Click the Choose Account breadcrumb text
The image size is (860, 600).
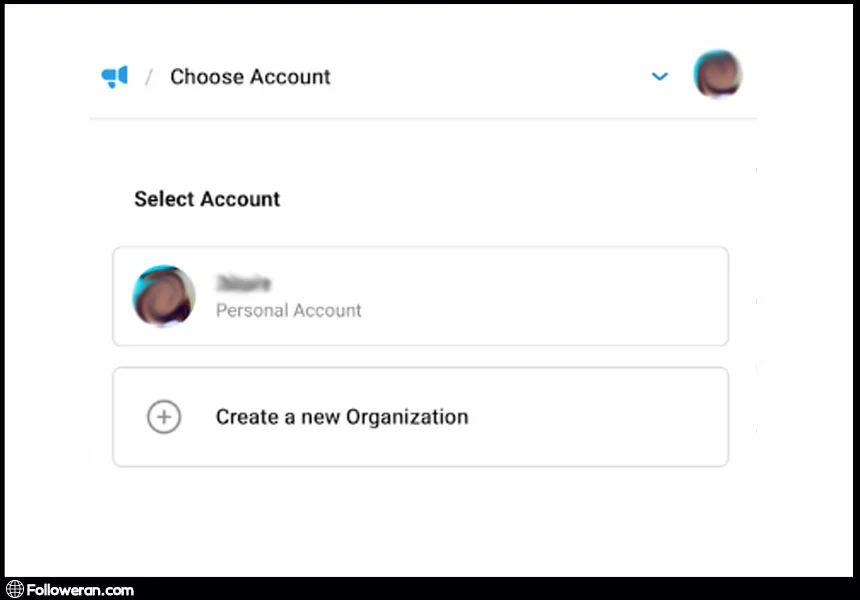pyautogui.click(x=250, y=77)
